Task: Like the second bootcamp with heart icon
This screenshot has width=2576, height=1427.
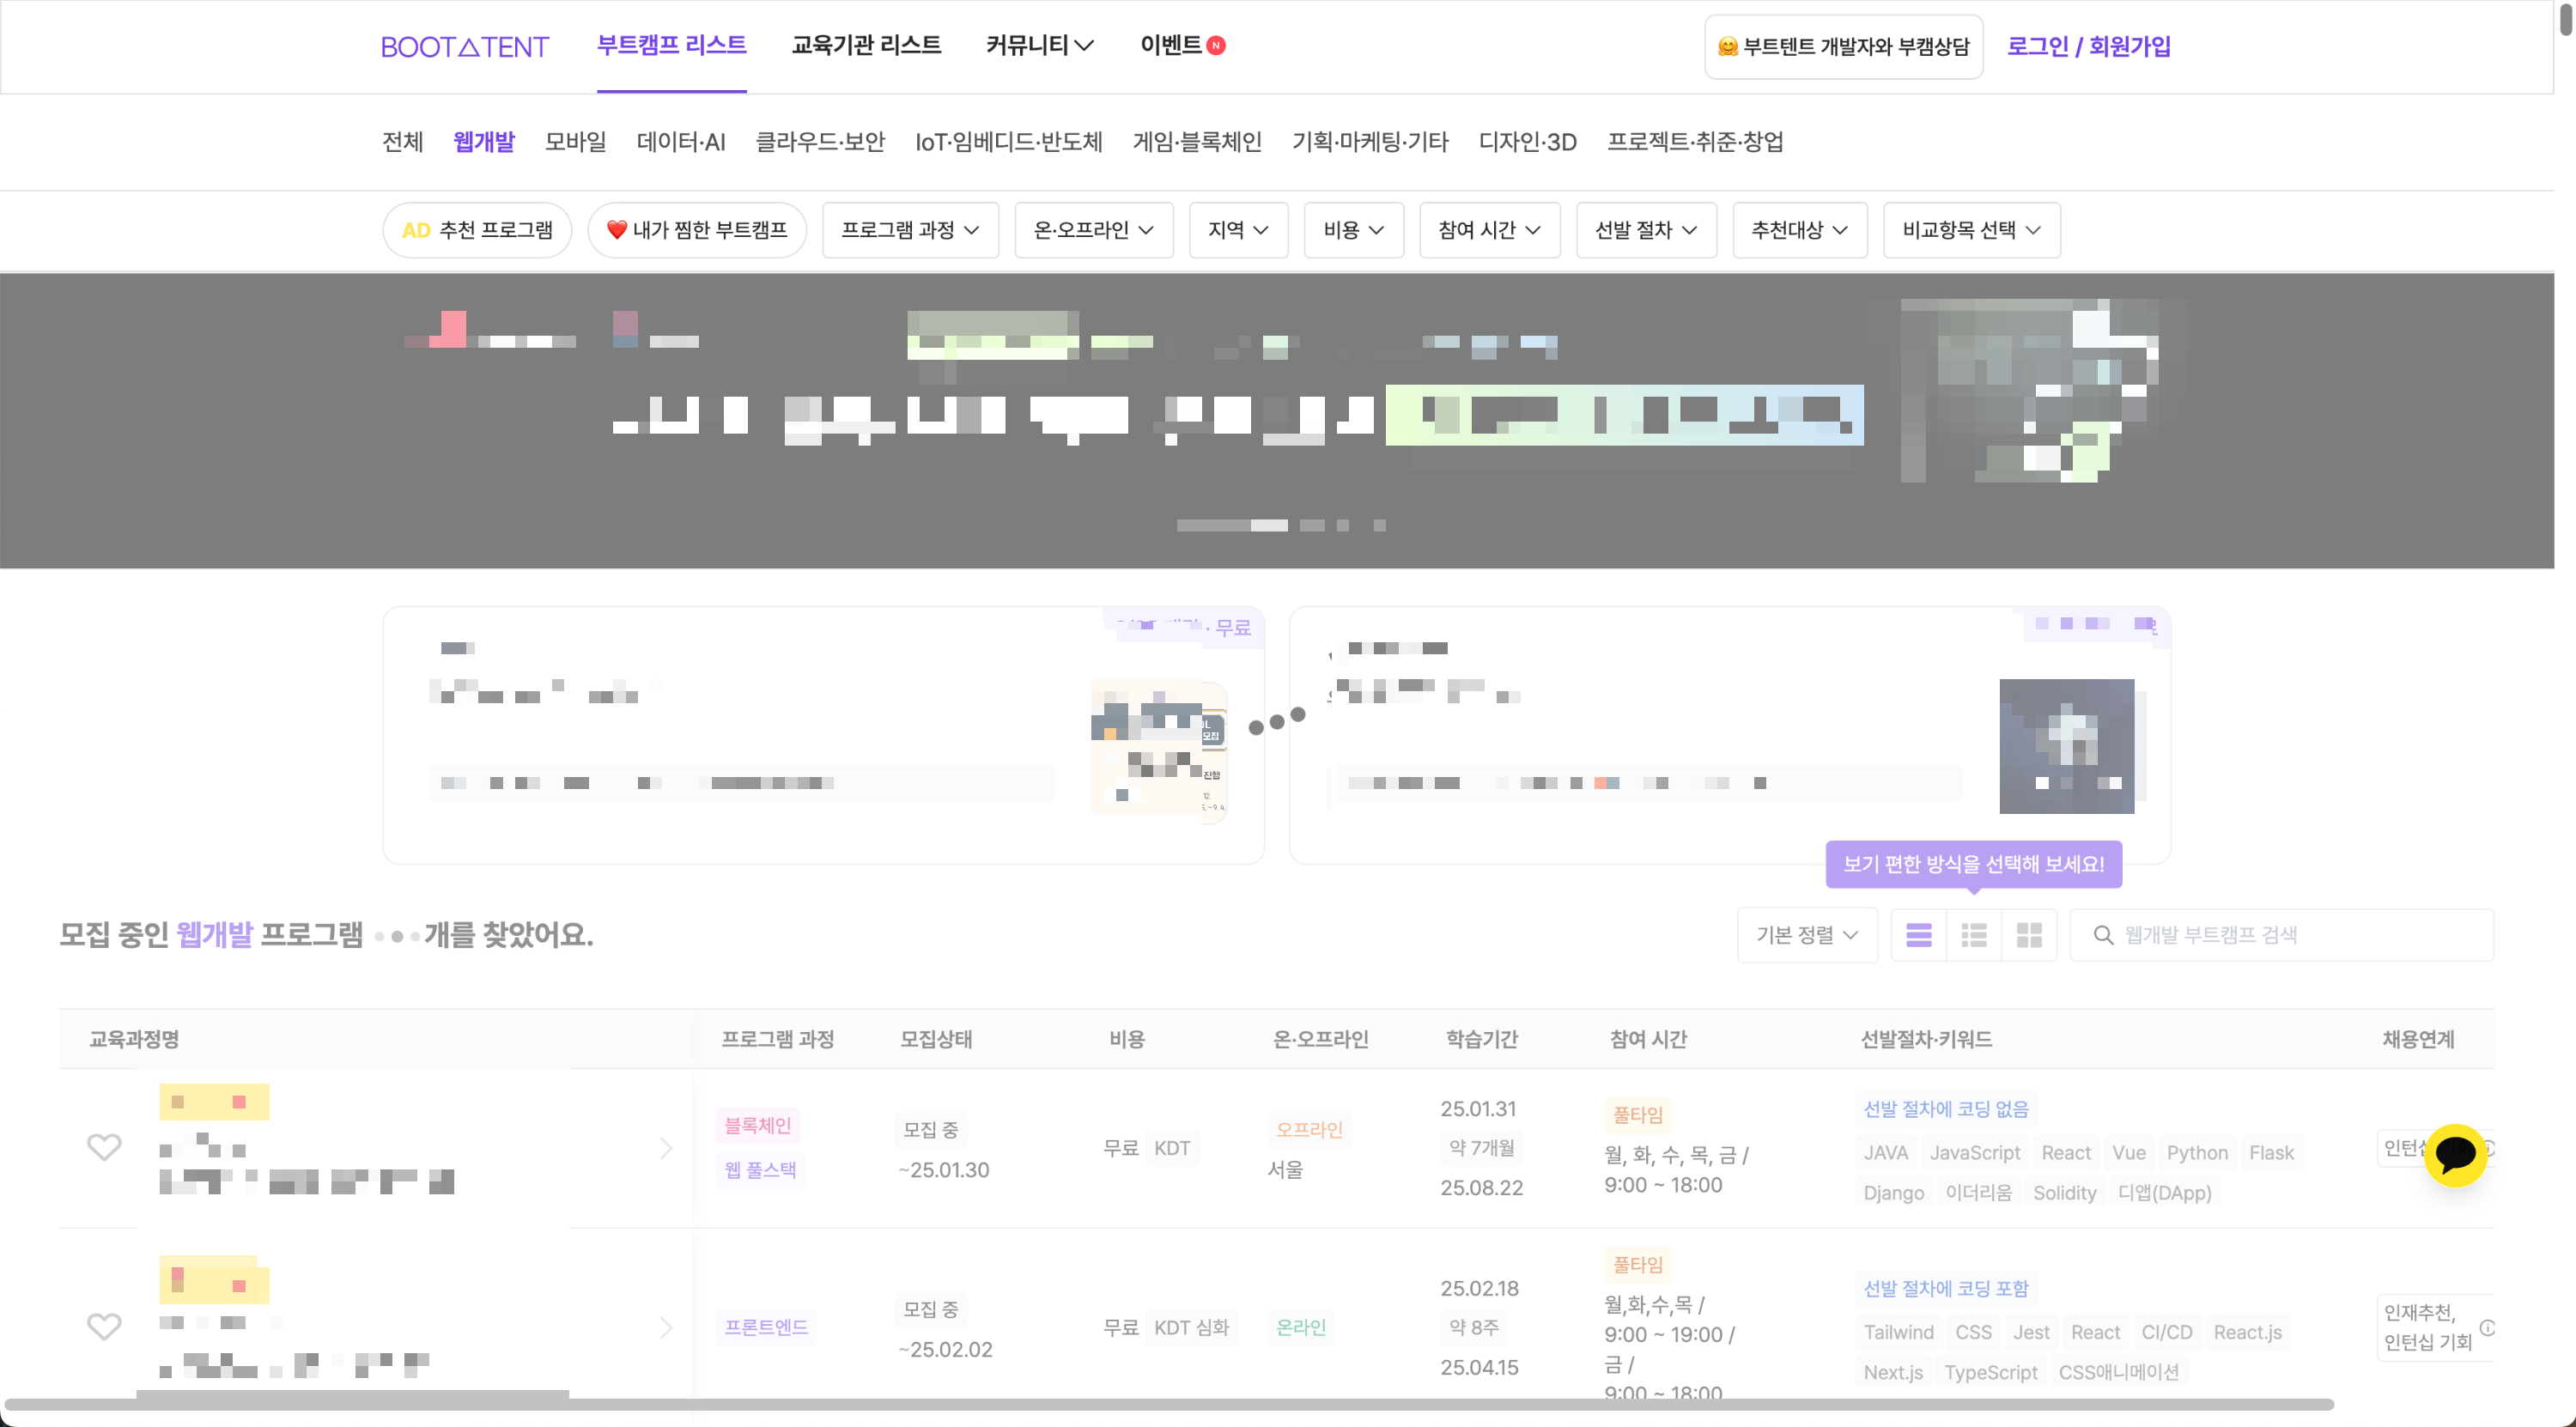Action: click(x=104, y=1327)
